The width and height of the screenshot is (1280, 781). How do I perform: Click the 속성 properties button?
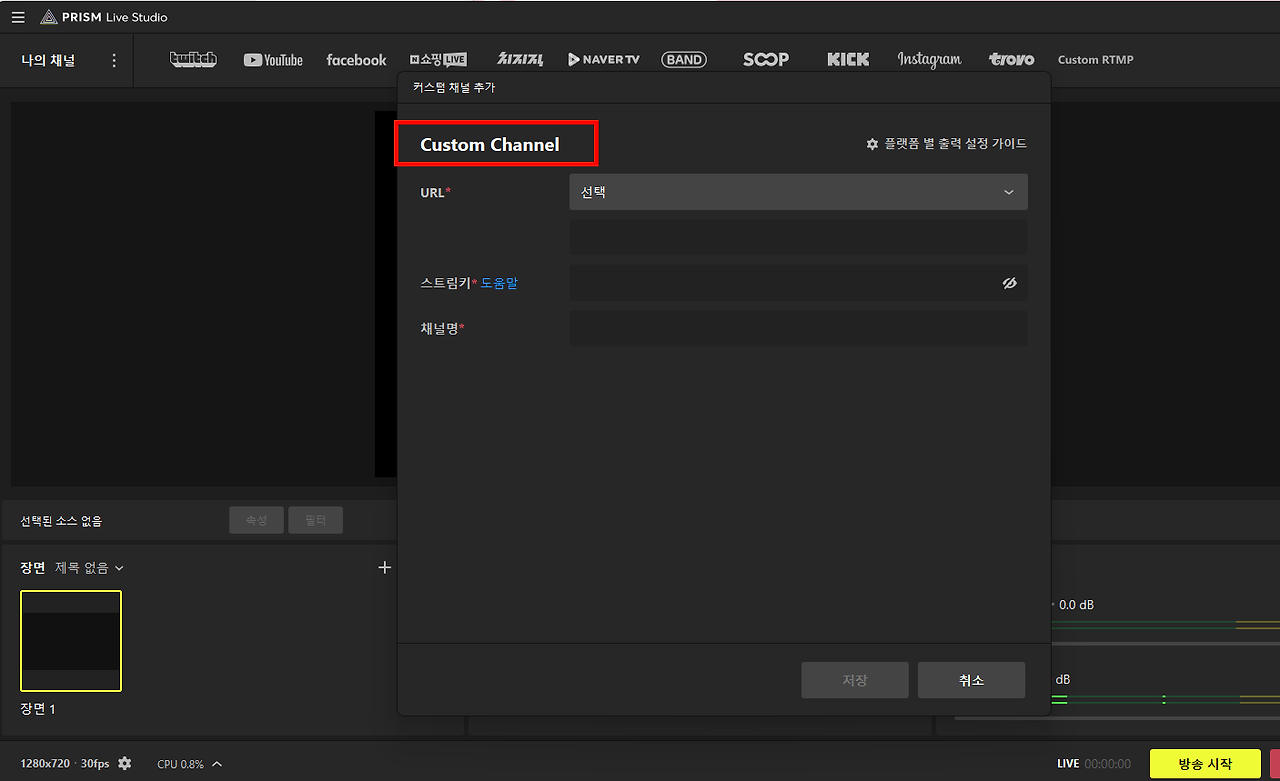click(256, 520)
